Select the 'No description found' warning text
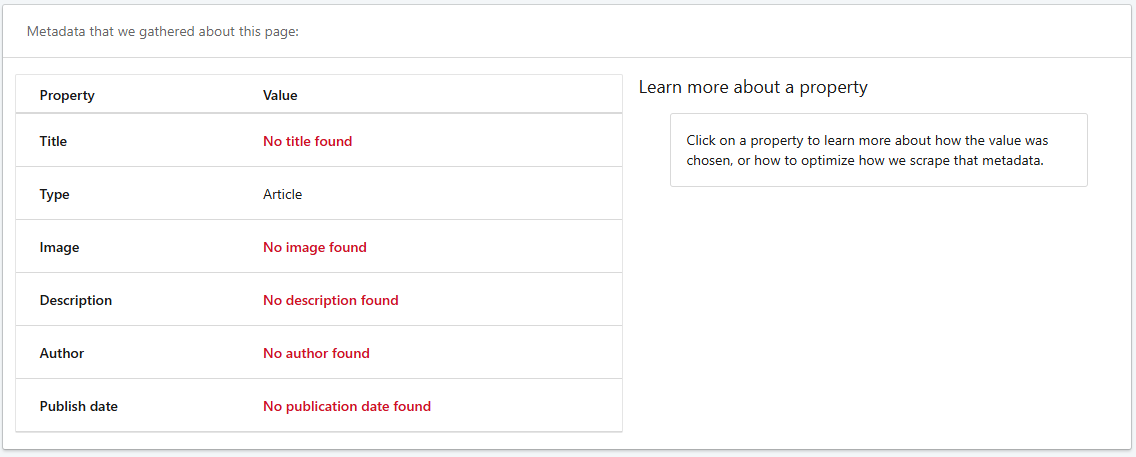The width and height of the screenshot is (1136, 457). (330, 300)
